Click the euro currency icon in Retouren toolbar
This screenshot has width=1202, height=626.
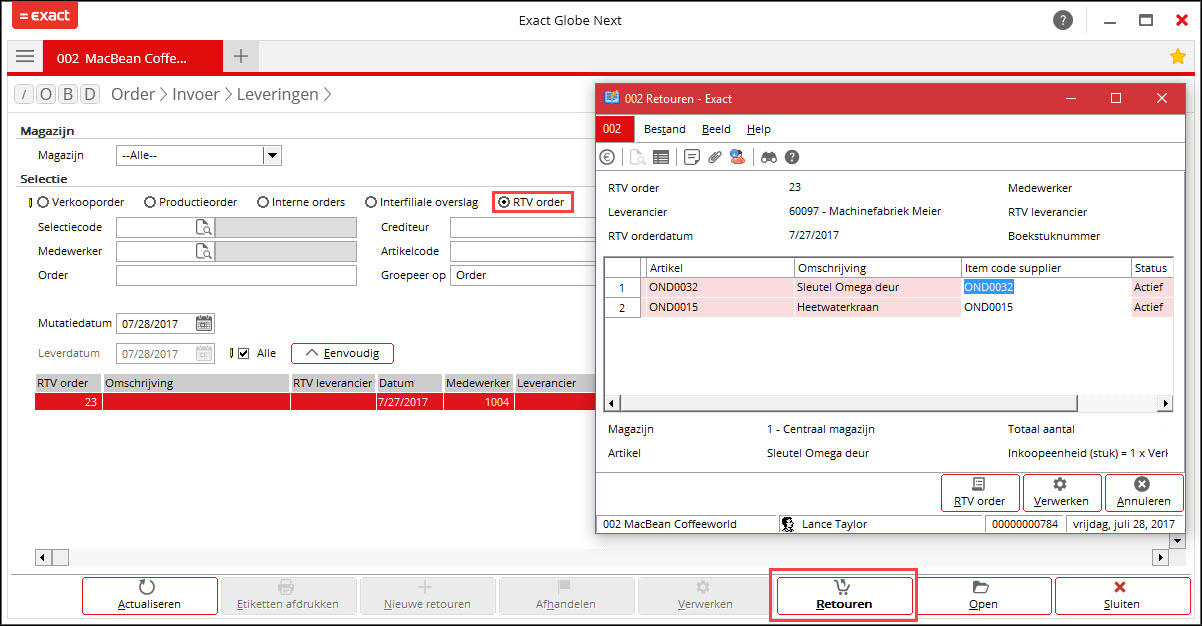coord(607,157)
